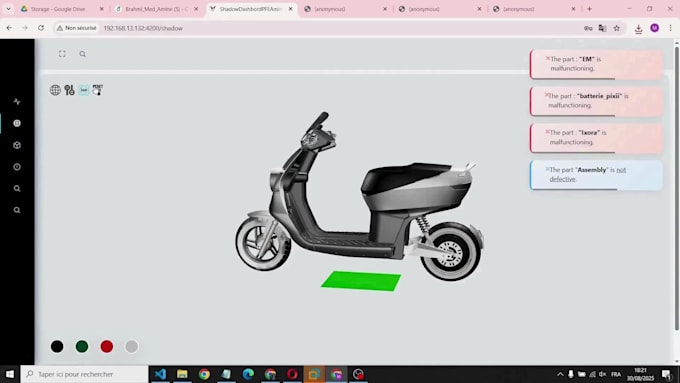Open a new browser tab
Viewport: 680px width, 383px height.
pos(589,9)
